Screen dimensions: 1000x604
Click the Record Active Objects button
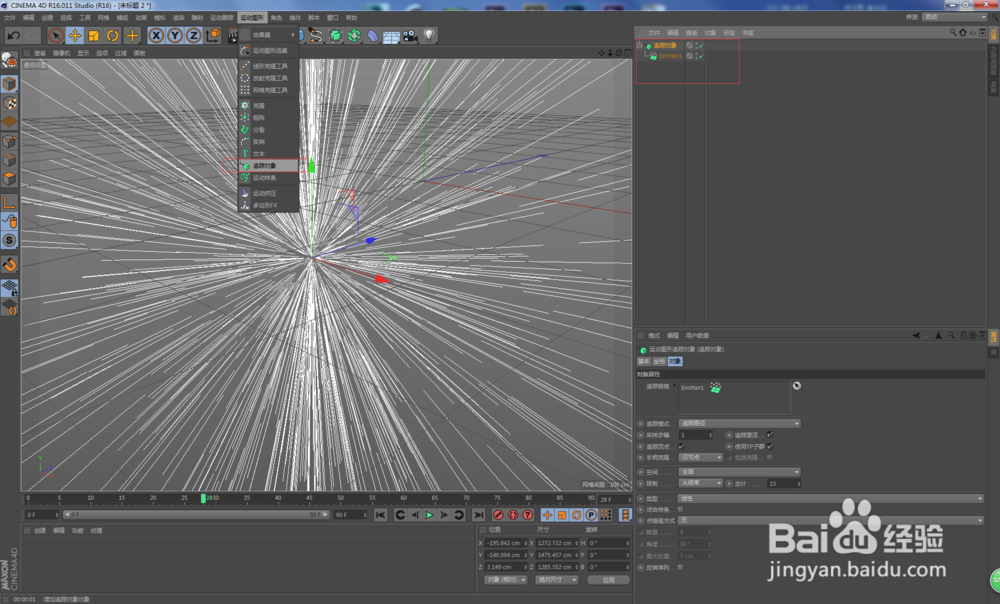tap(499, 515)
